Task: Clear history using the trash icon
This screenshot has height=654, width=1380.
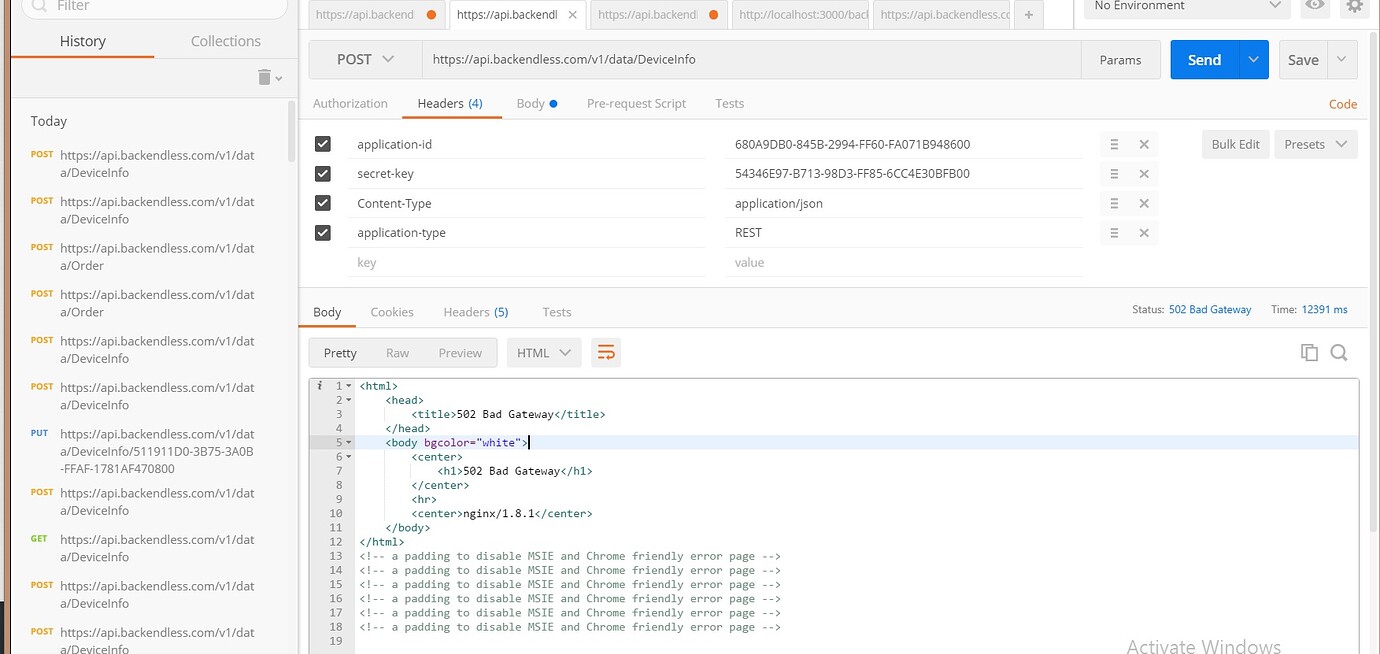Action: [x=263, y=77]
